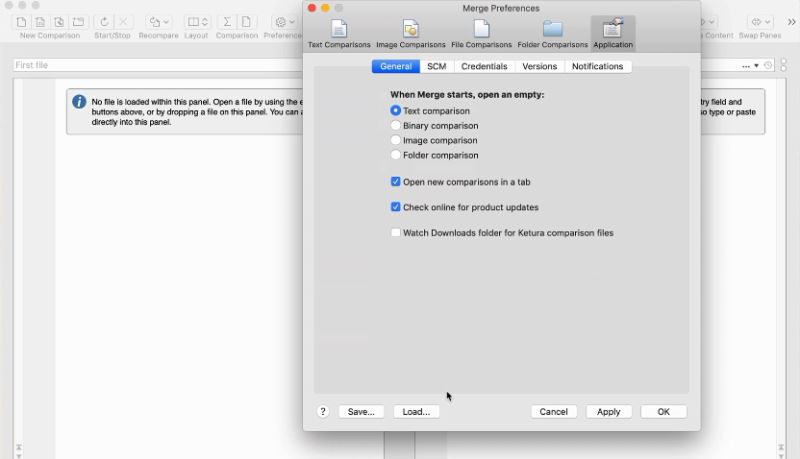The width and height of the screenshot is (800, 459).
Task: Switch to the SCM tab
Action: click(x=436, y=66)
